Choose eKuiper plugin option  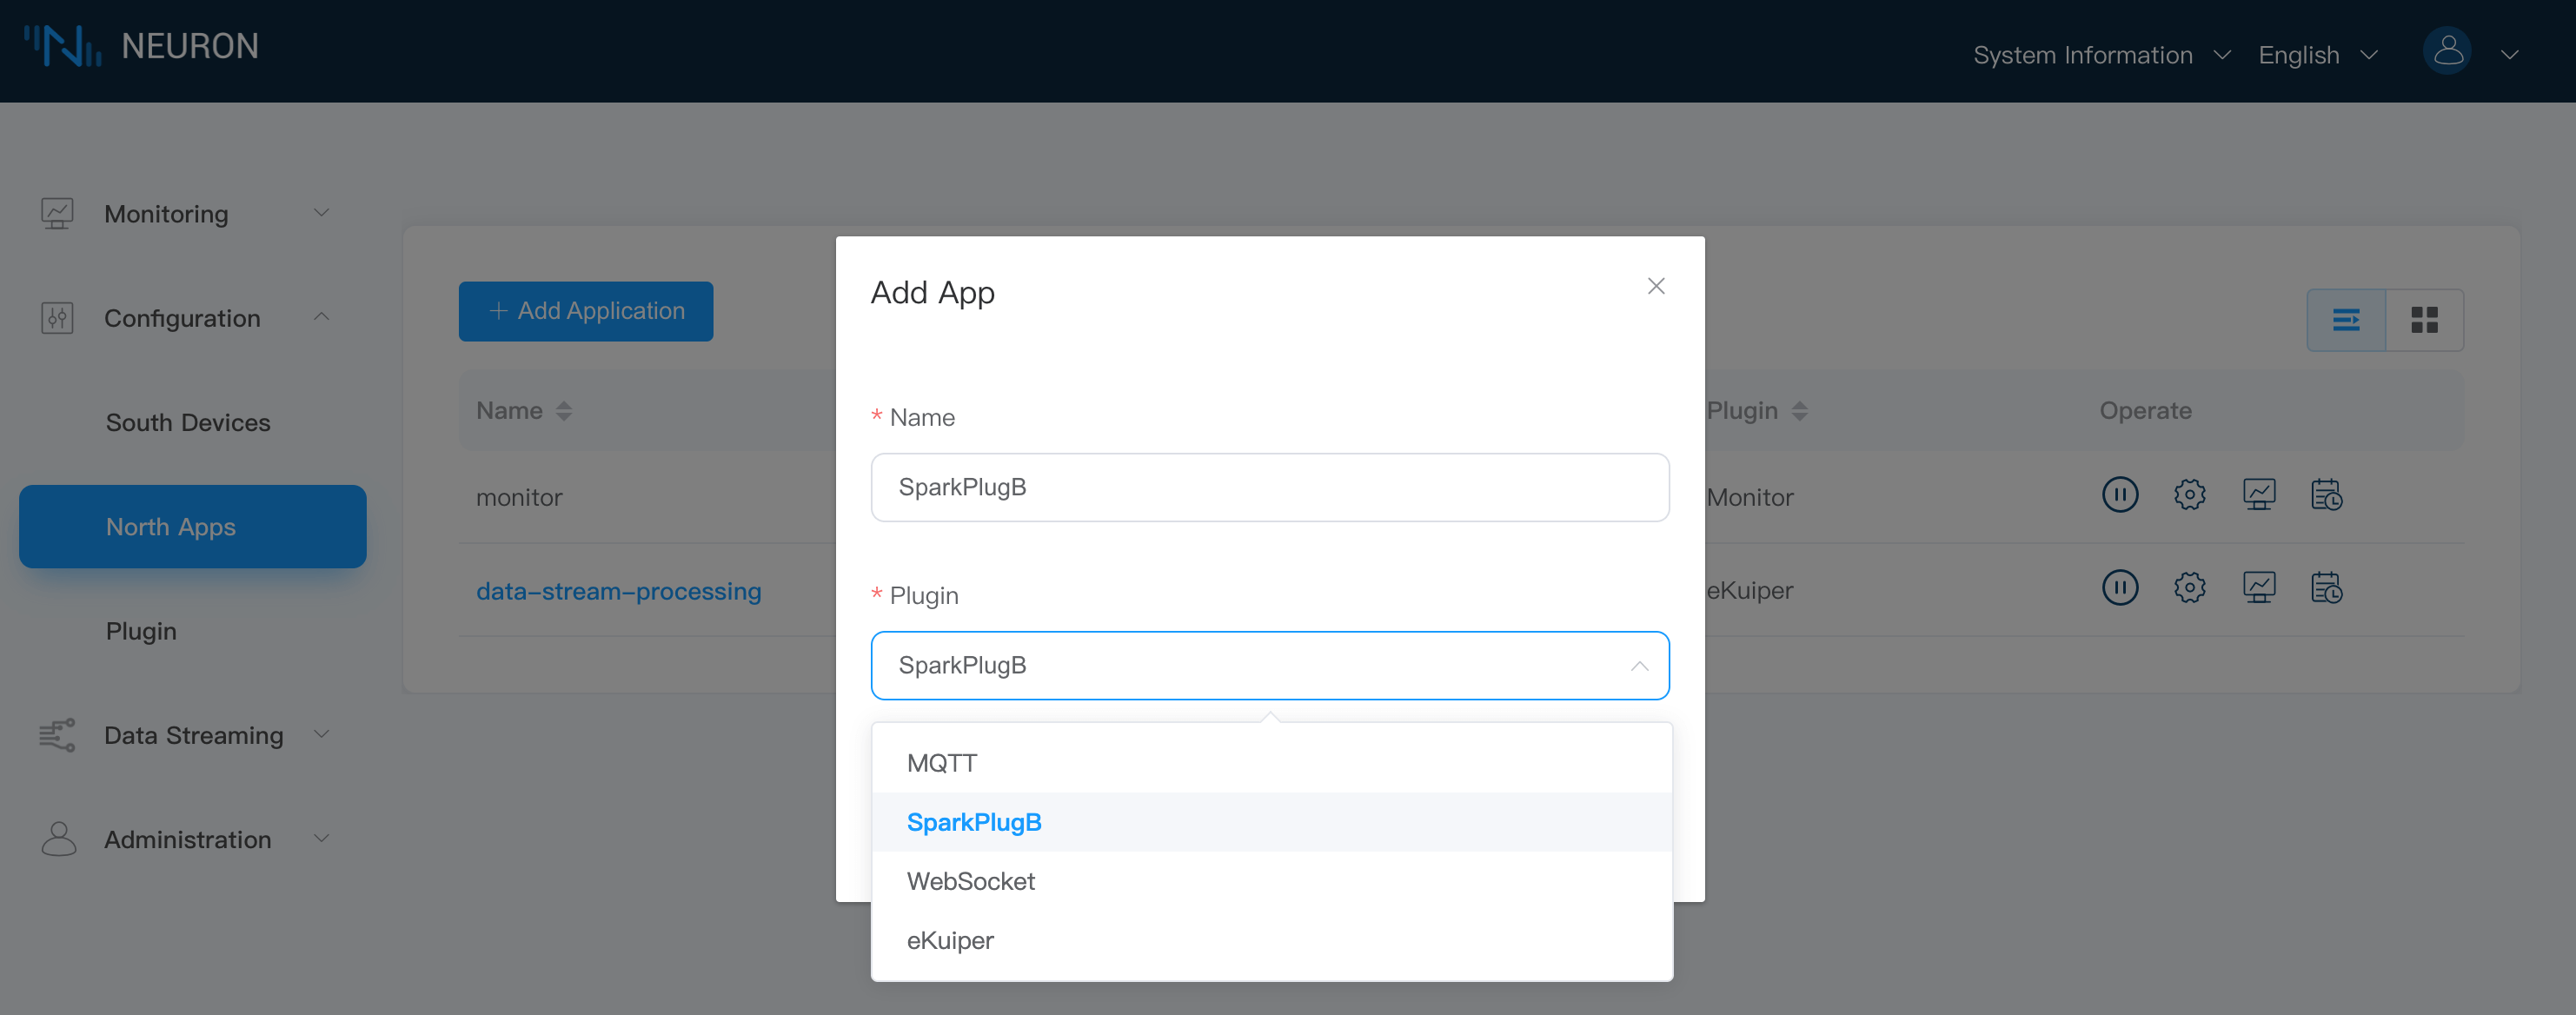tap(950, 940)
